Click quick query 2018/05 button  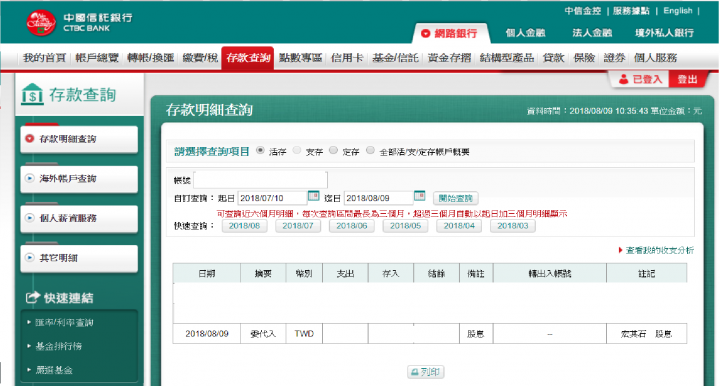coord(405,226)
